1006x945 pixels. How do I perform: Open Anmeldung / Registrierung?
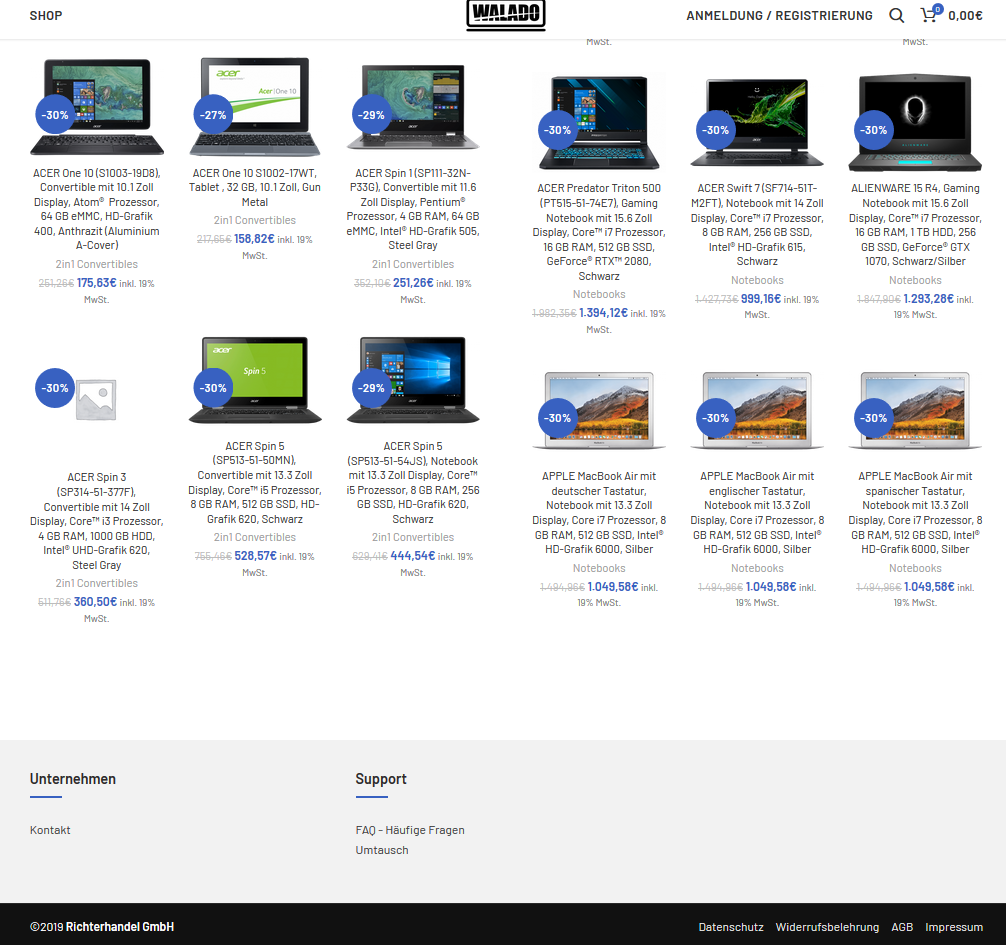(x=780, y=15)
